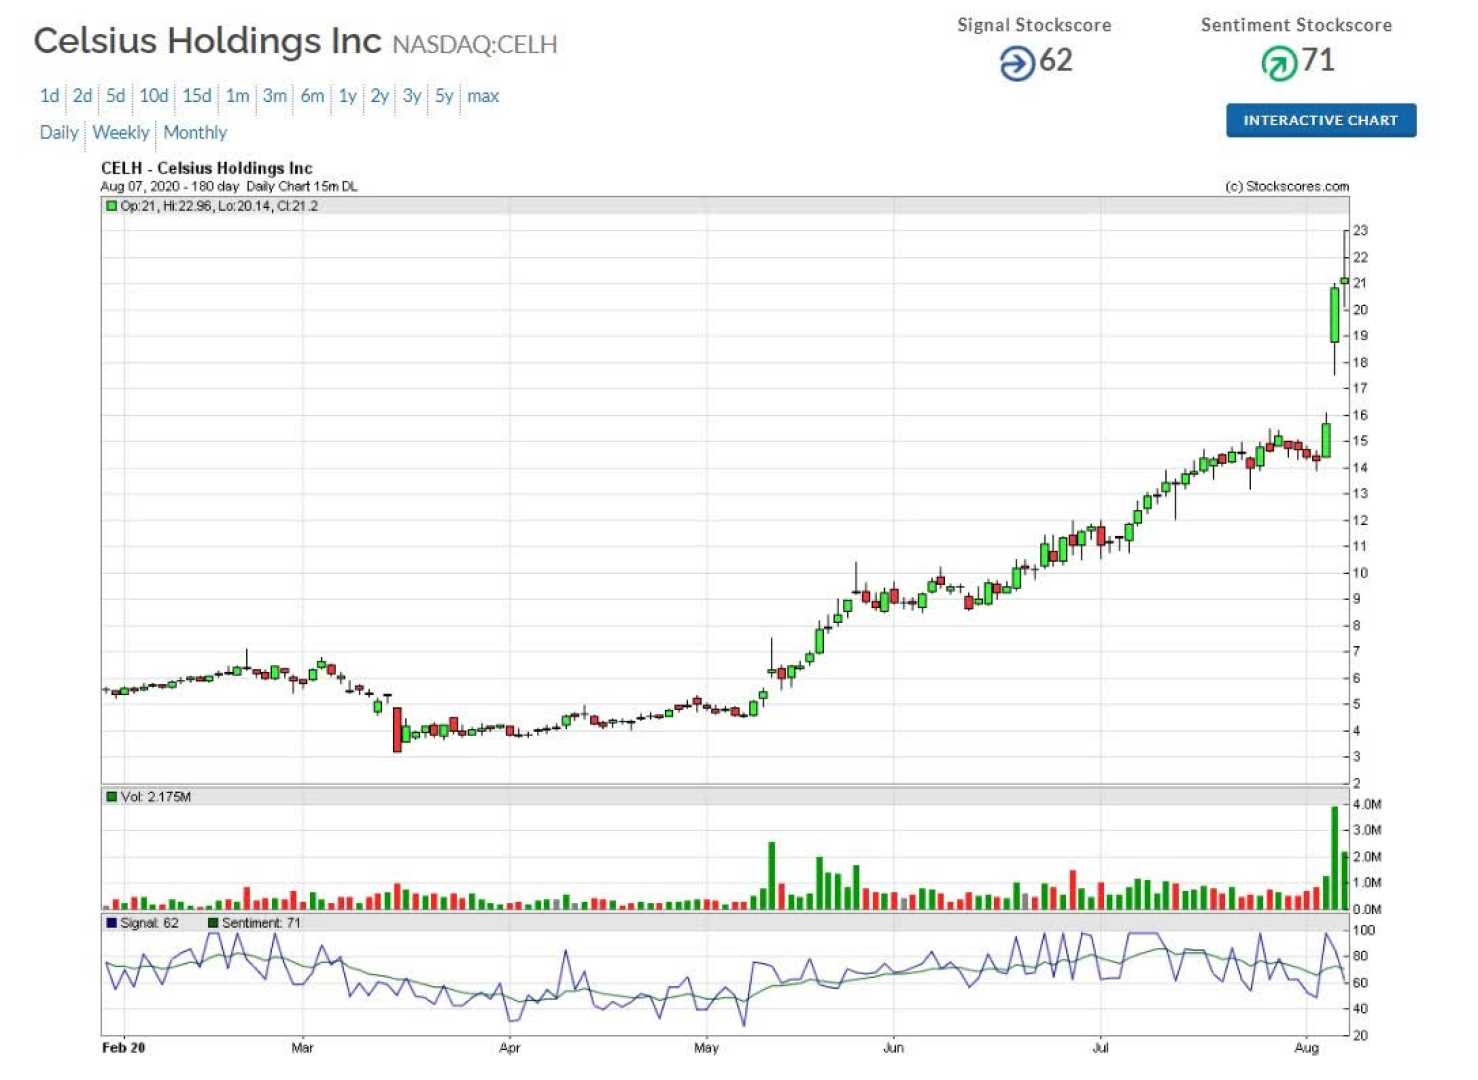Viewport: 1478px width, 1080px height.
Task: Select the 5d time range
Action: pos(115,96)
